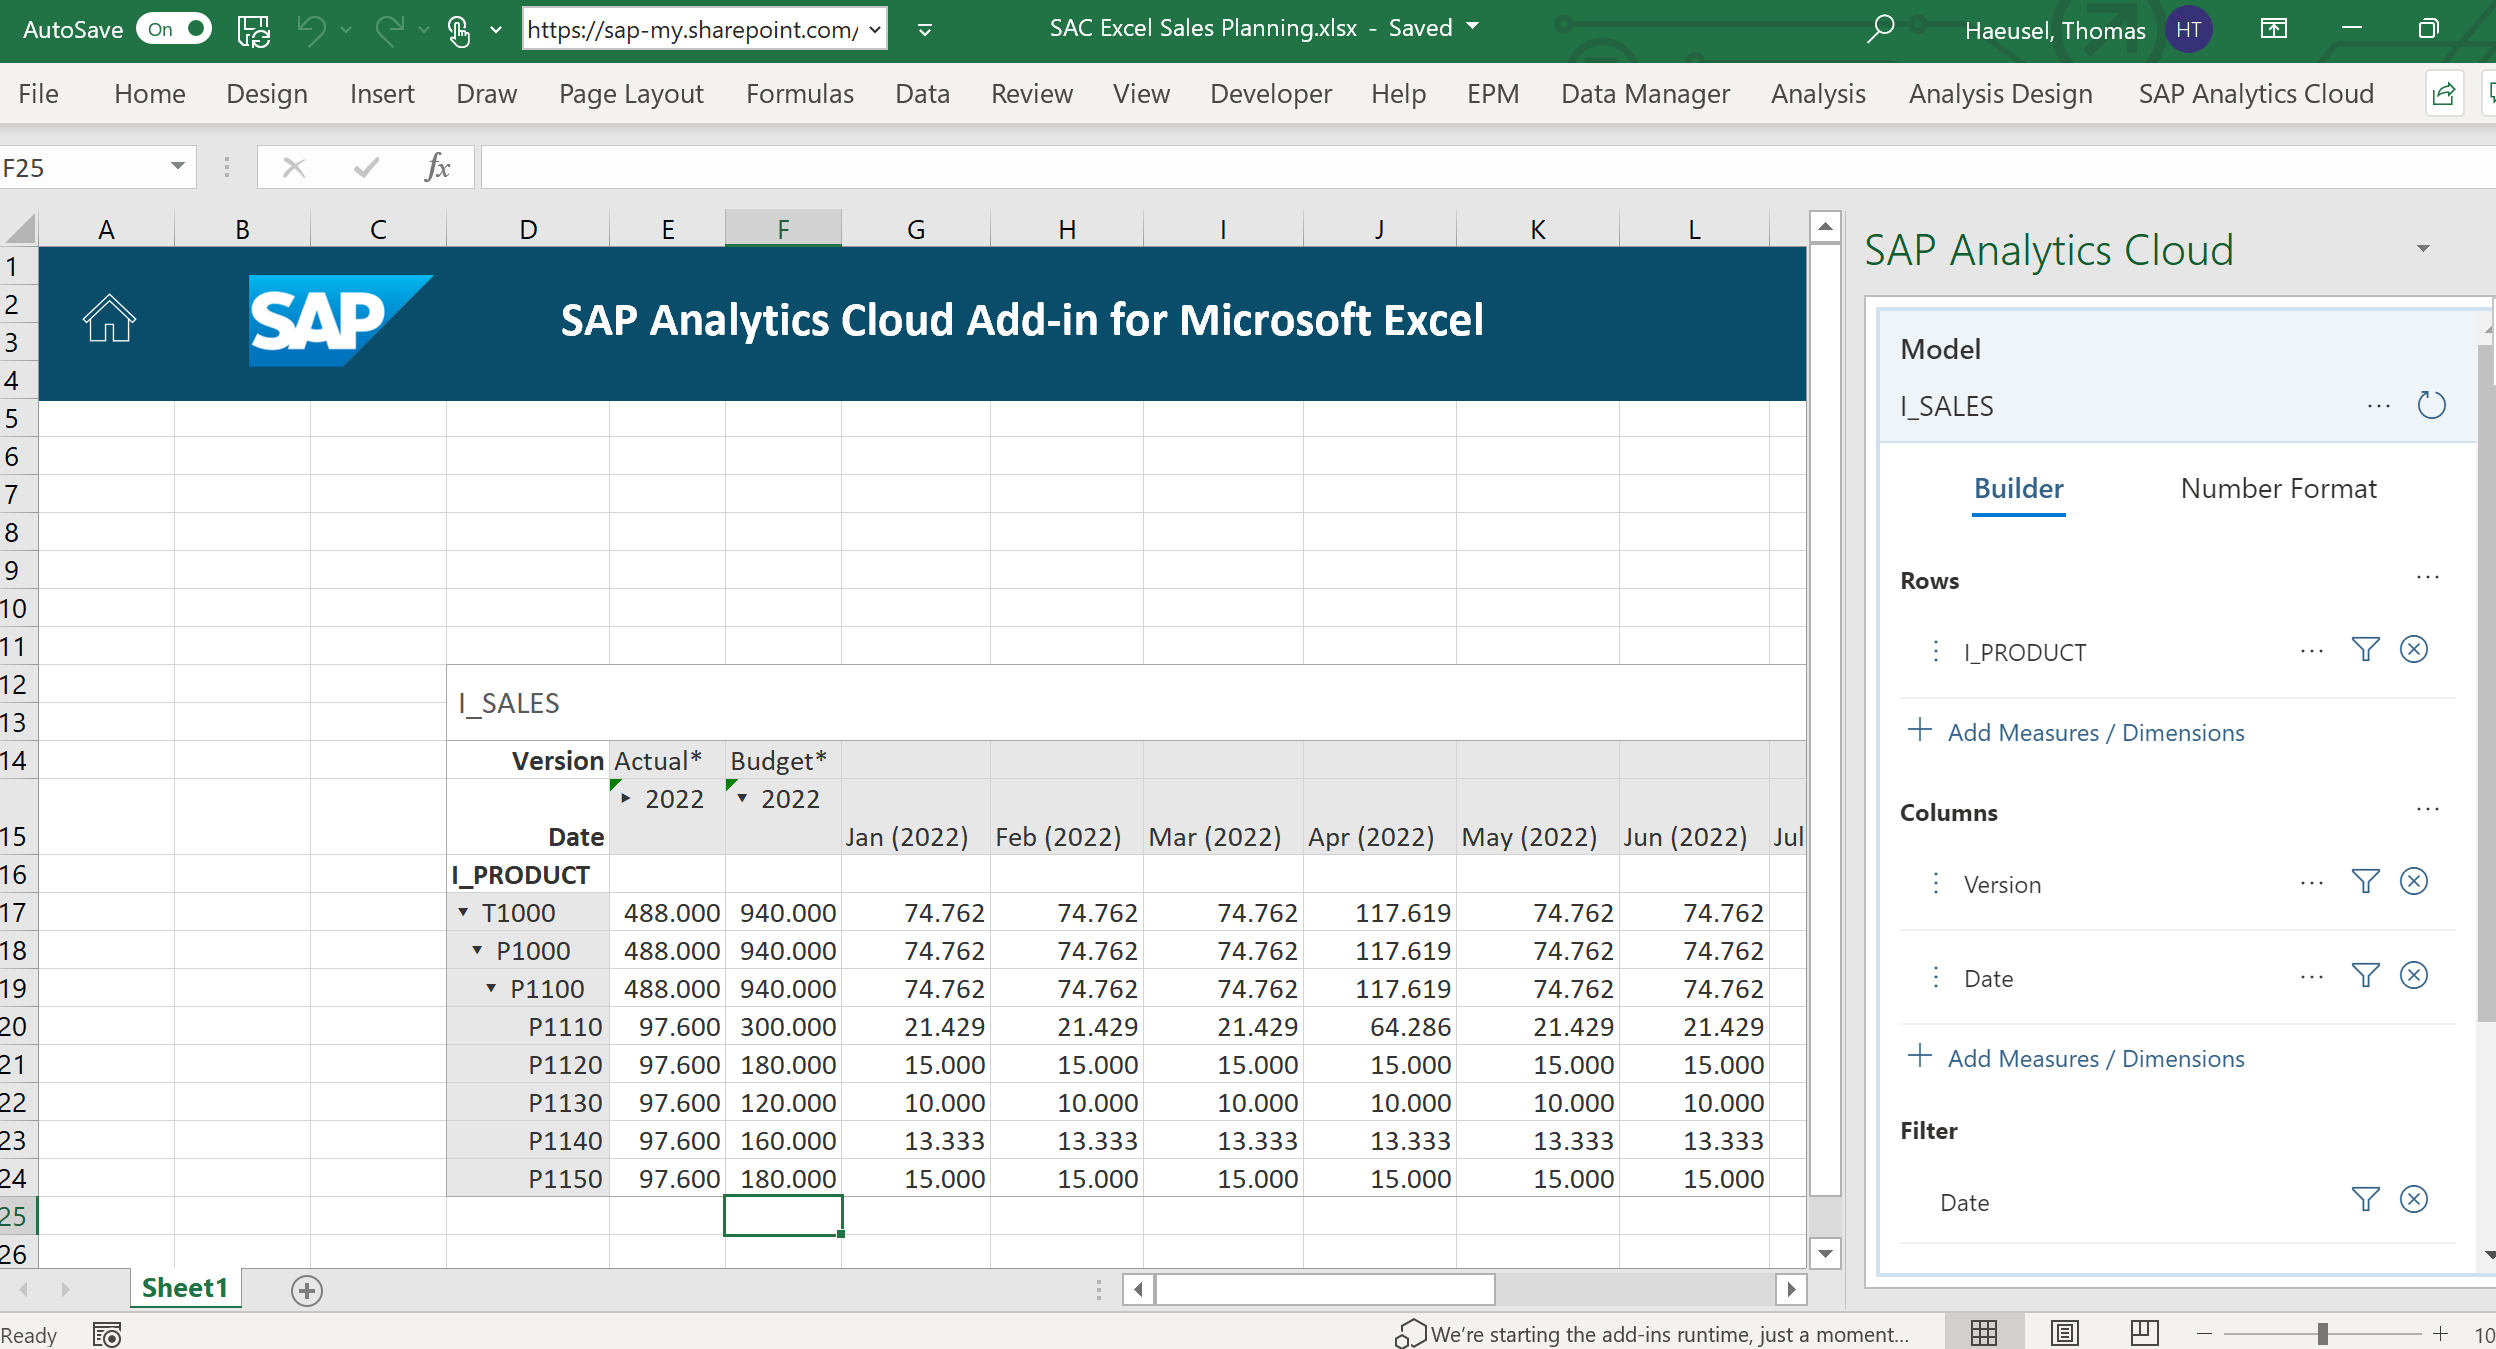Switch to Page Layout view in status bar
The image size is (2496, 1349).
[2064, 1333]
